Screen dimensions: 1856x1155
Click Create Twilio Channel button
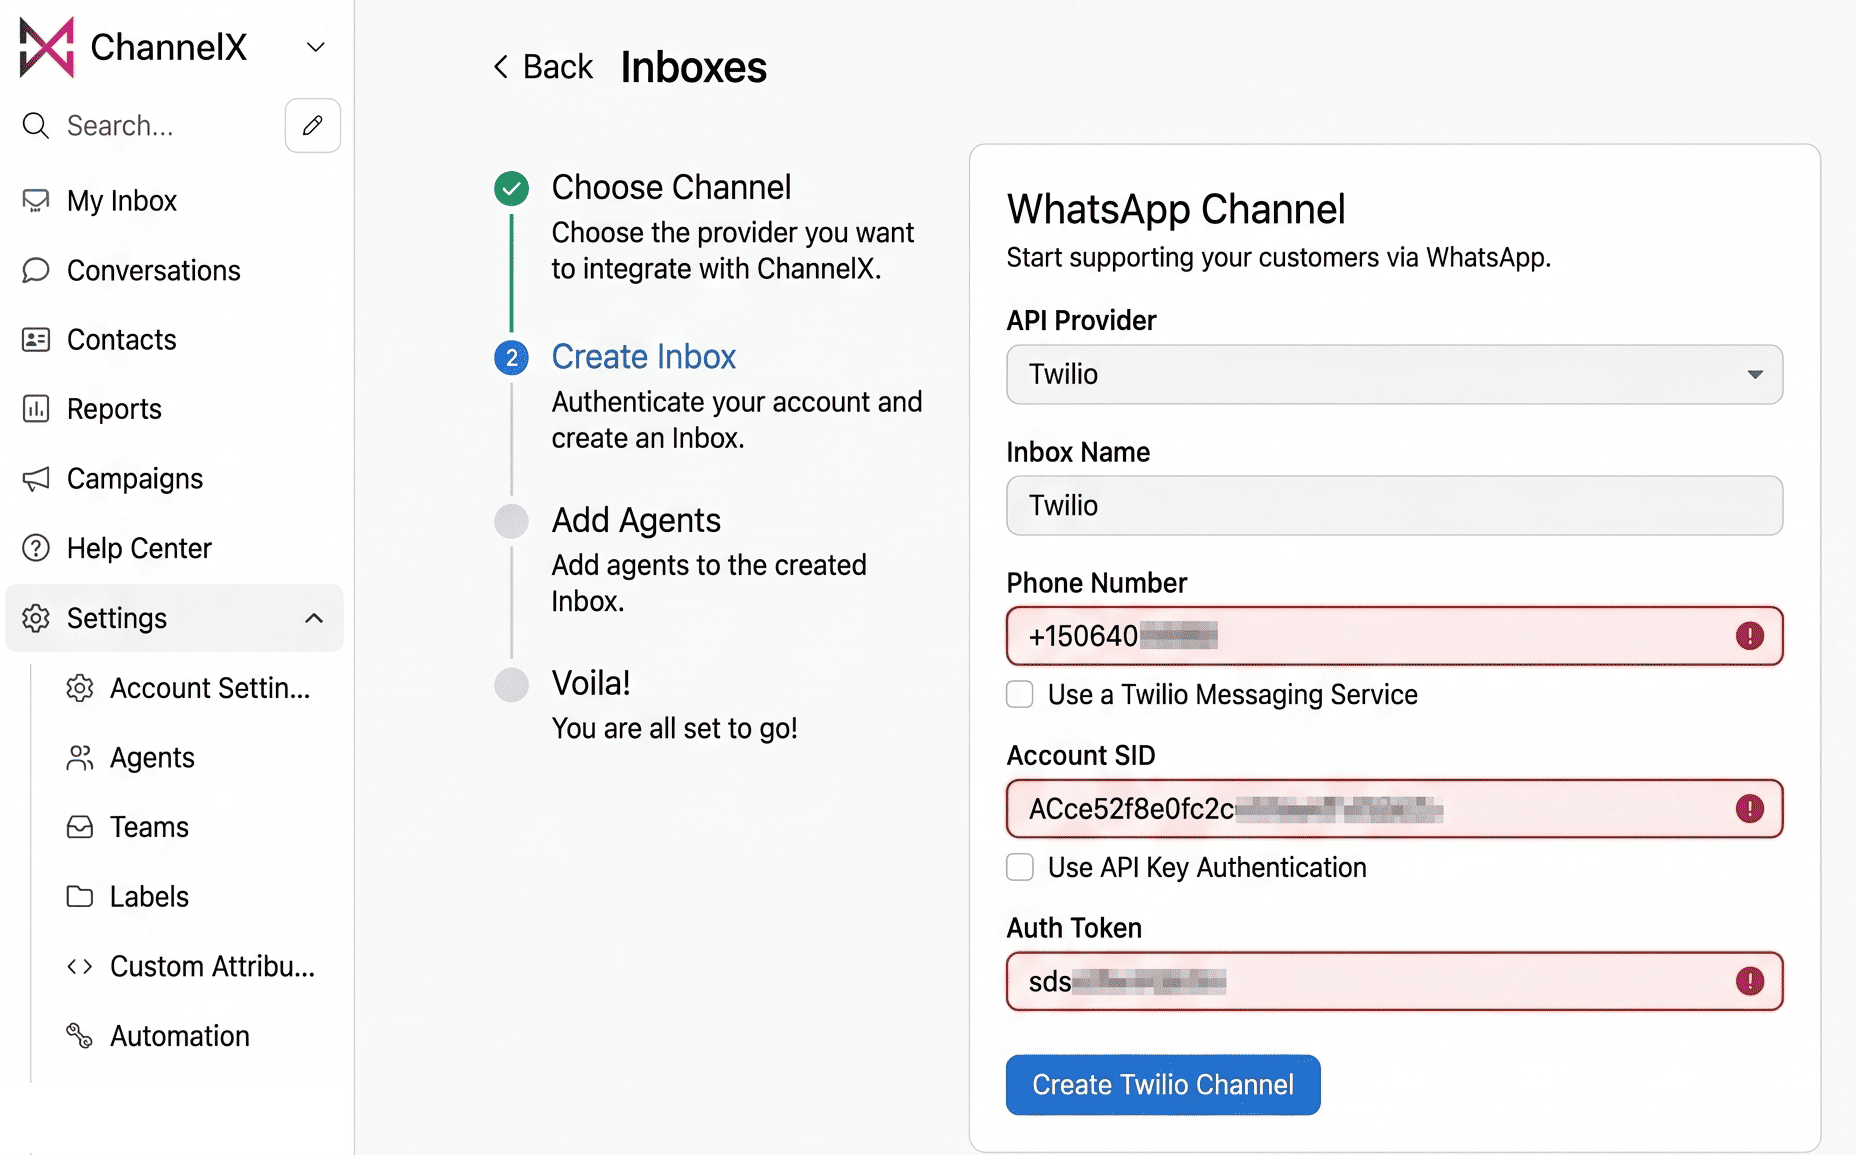pos(1163,1085)
